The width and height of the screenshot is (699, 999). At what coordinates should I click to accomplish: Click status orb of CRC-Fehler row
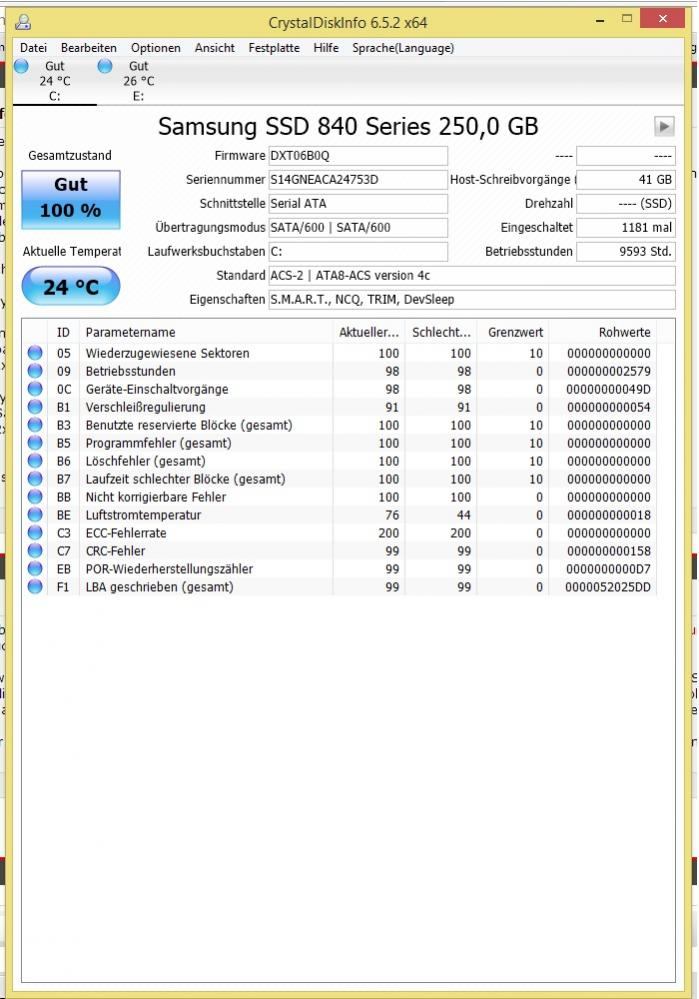click(35, 550)
